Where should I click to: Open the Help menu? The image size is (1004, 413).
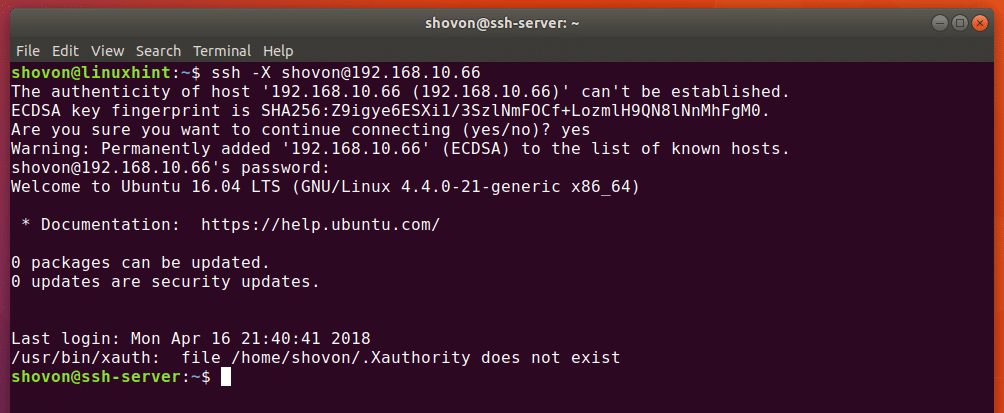tap(278, 50)
